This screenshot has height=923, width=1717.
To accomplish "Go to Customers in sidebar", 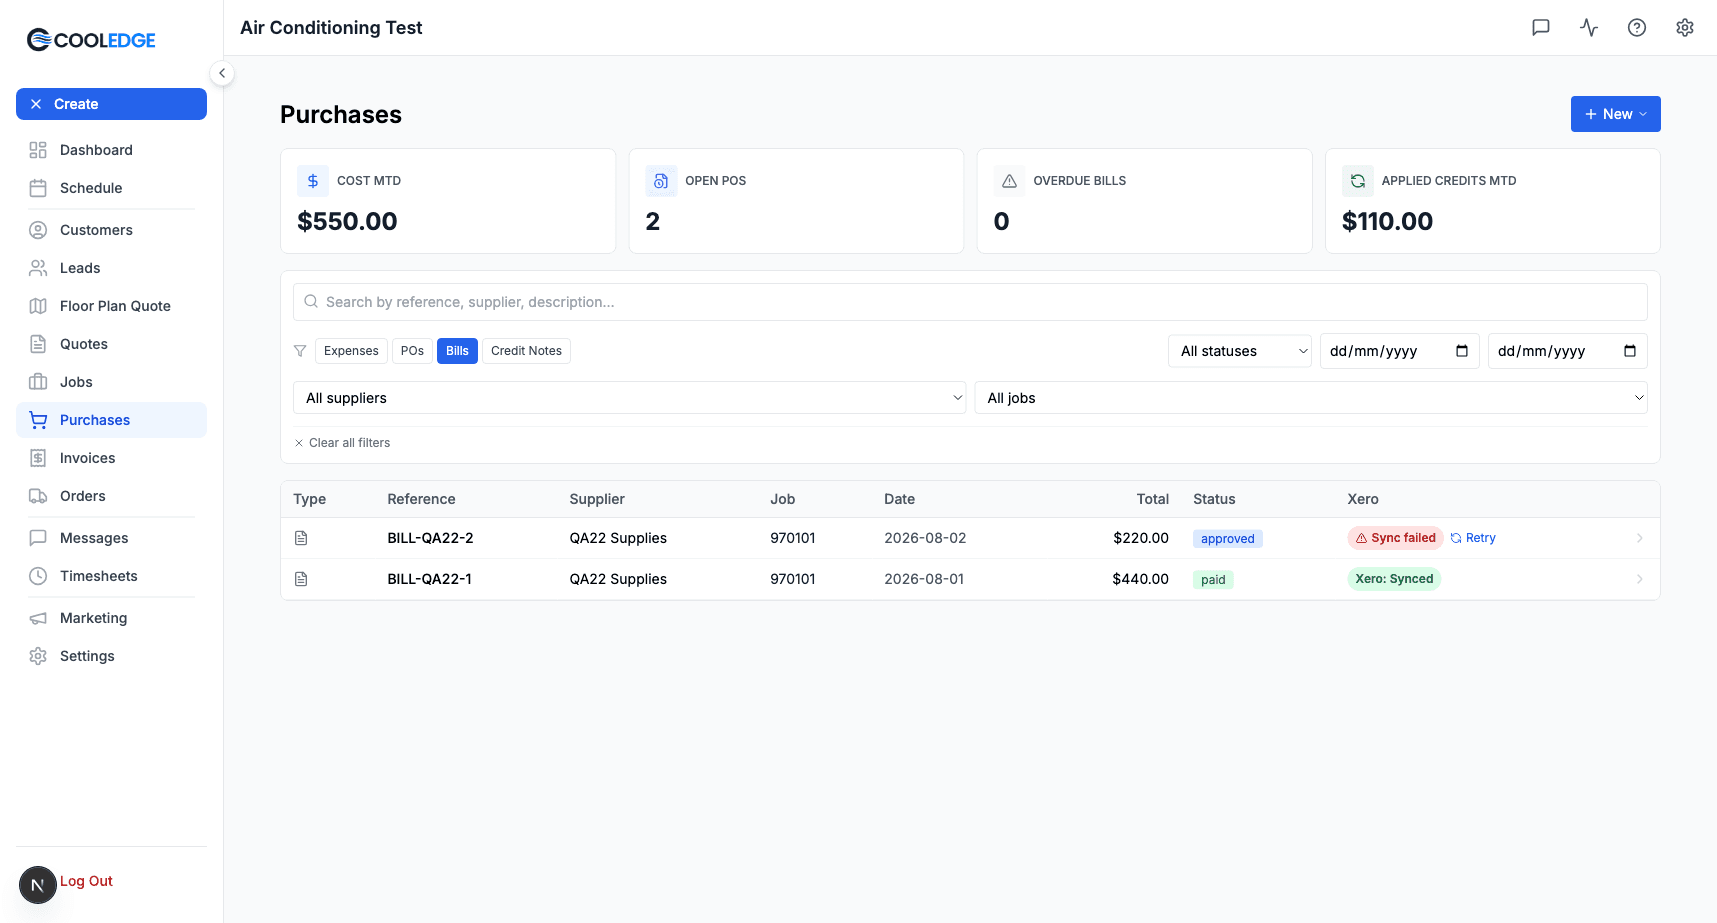I will click(x=111, y=230).
